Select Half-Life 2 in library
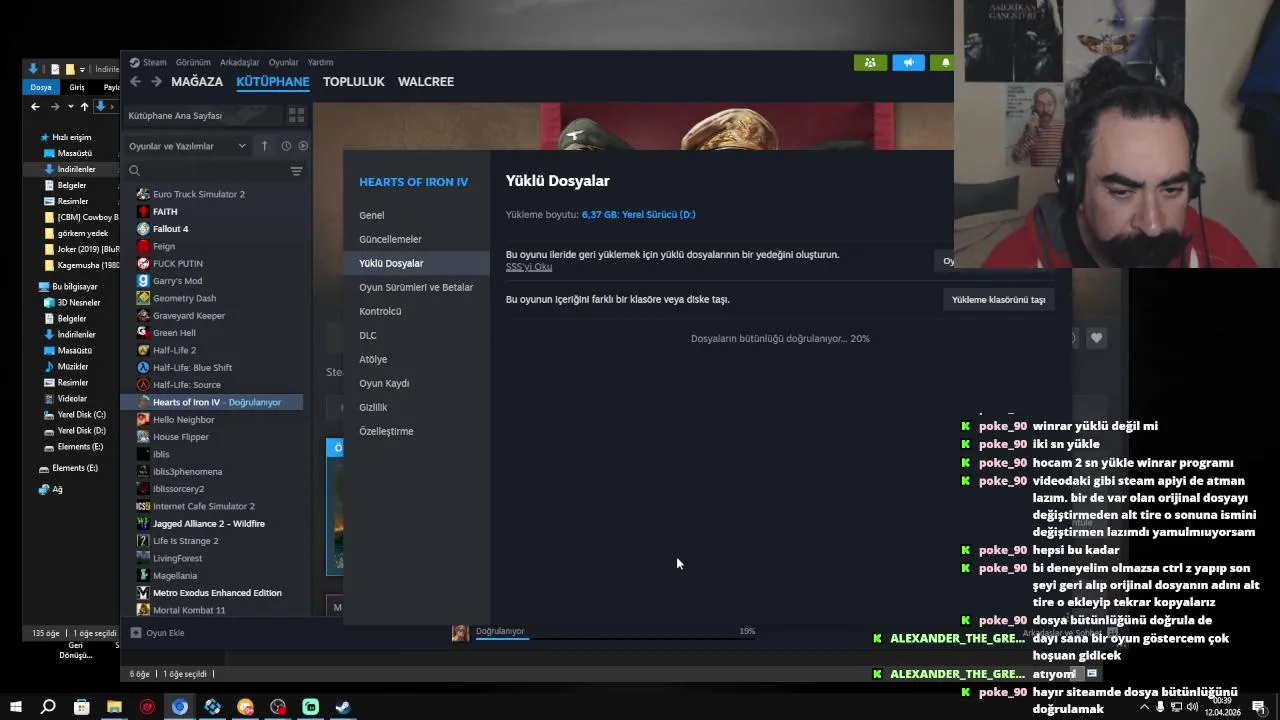1280x720 pixels. click(212, 350)
